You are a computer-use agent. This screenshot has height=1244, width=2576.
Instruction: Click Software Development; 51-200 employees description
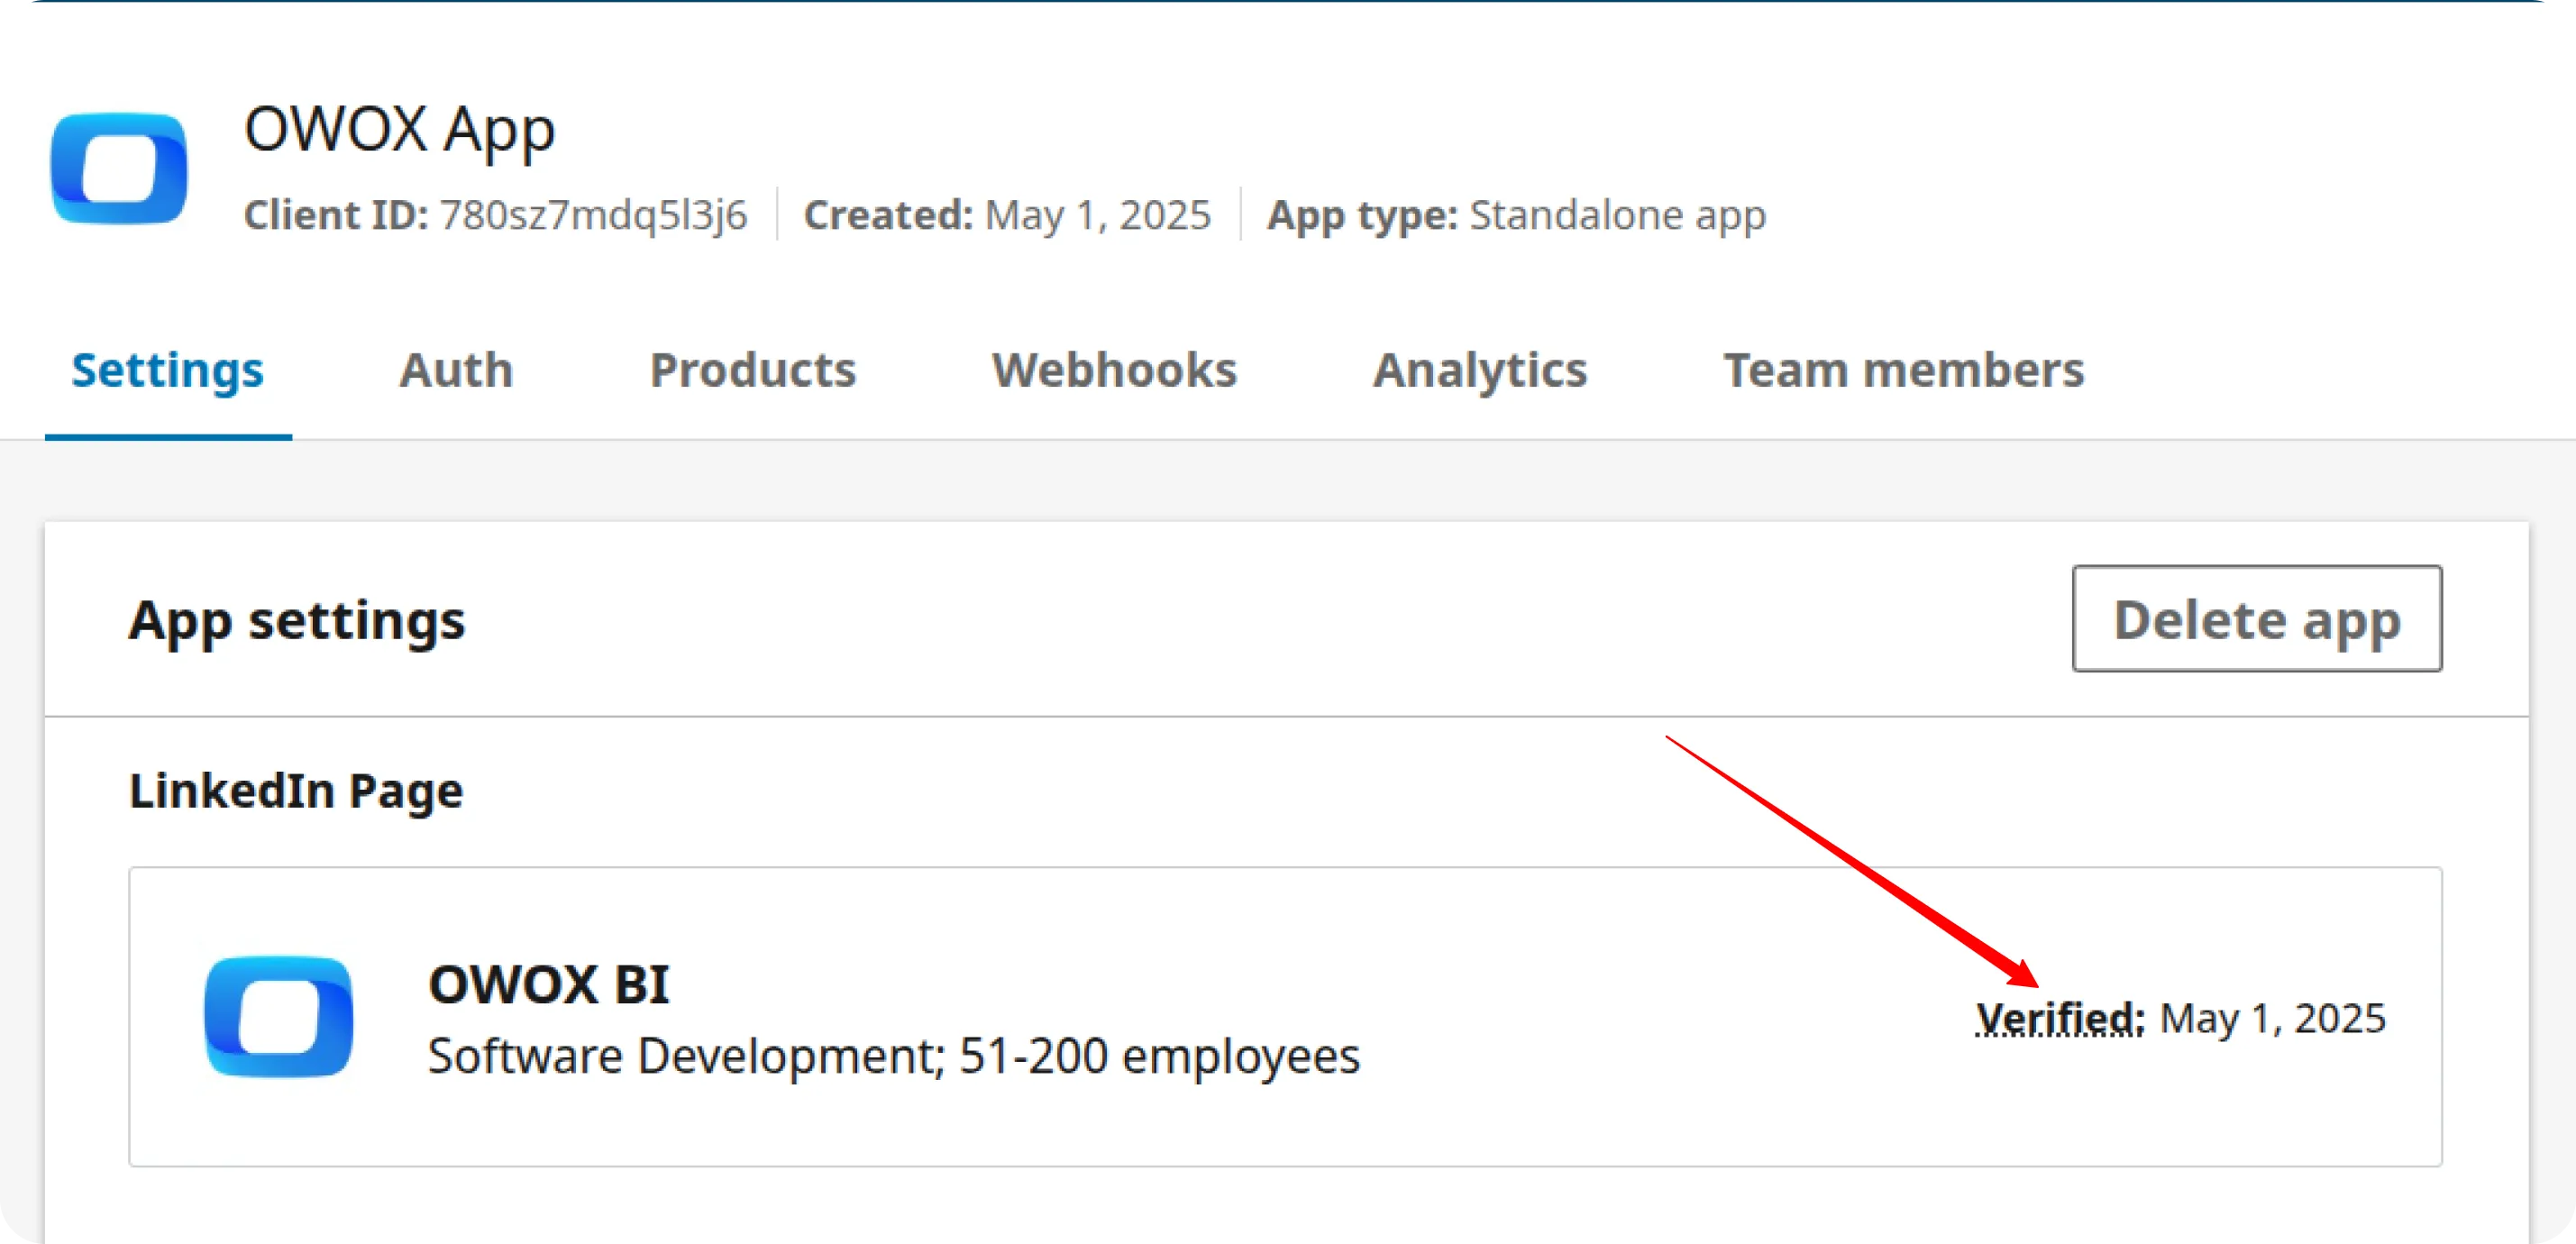click(894, 1056)
